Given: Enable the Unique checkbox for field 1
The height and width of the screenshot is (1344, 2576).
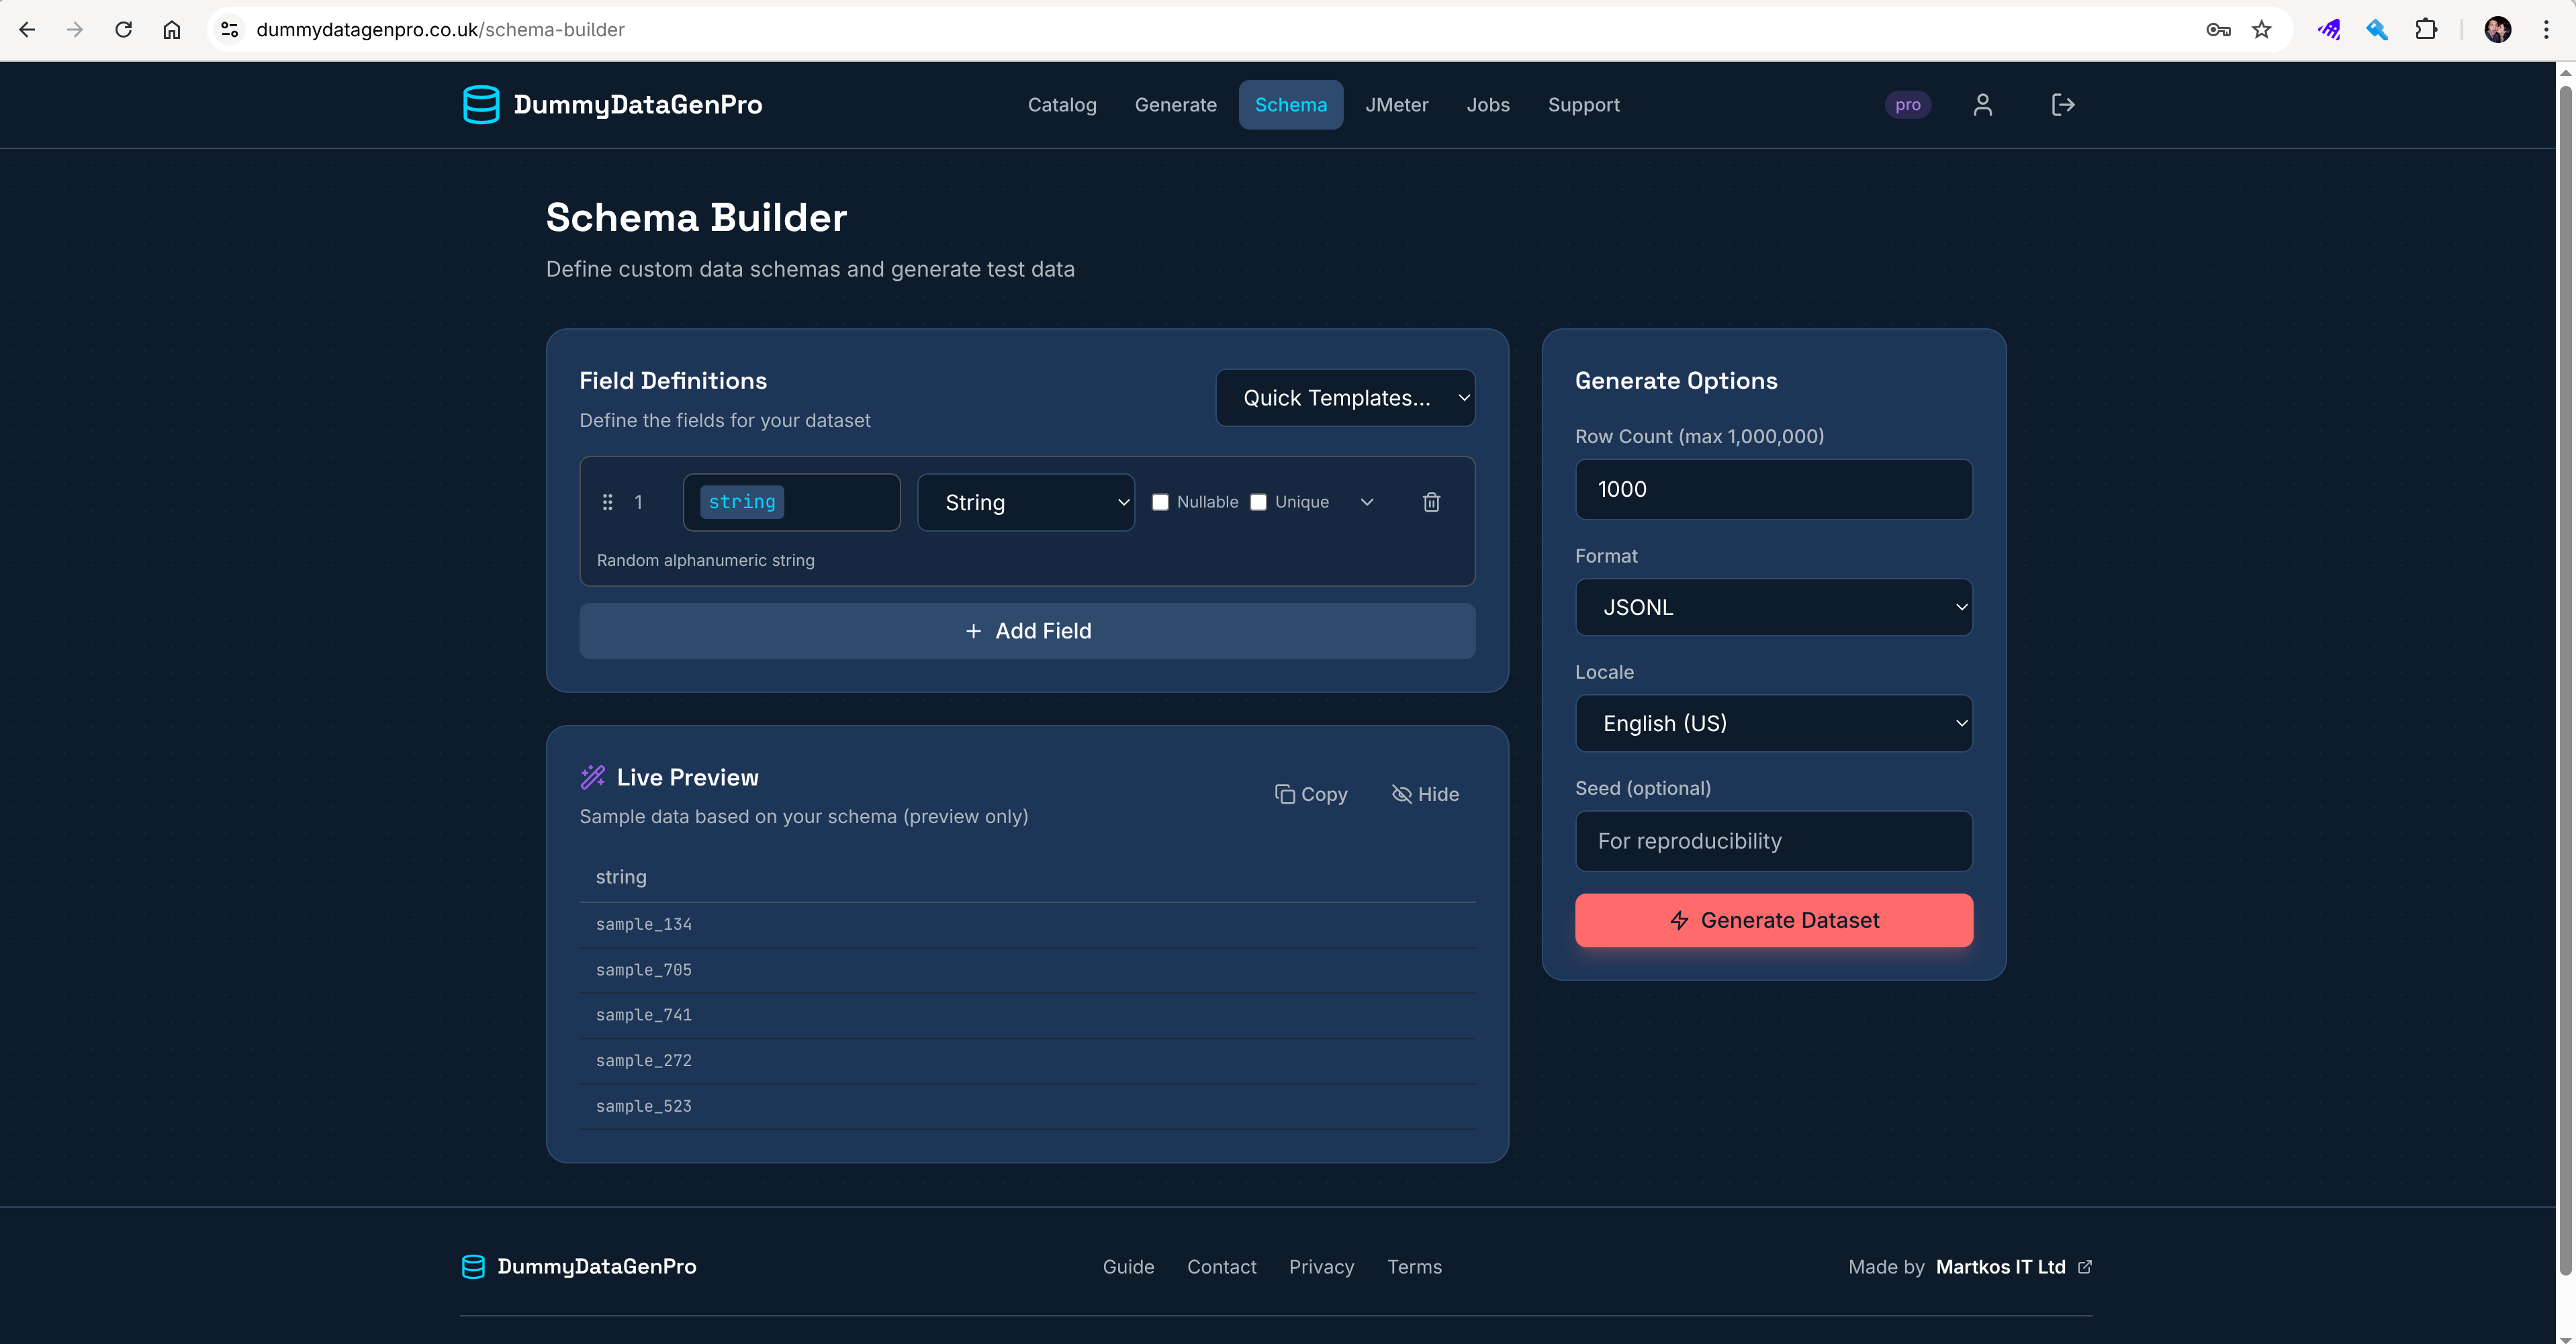Looking at the screenshot, I should tap(1258, 502).
